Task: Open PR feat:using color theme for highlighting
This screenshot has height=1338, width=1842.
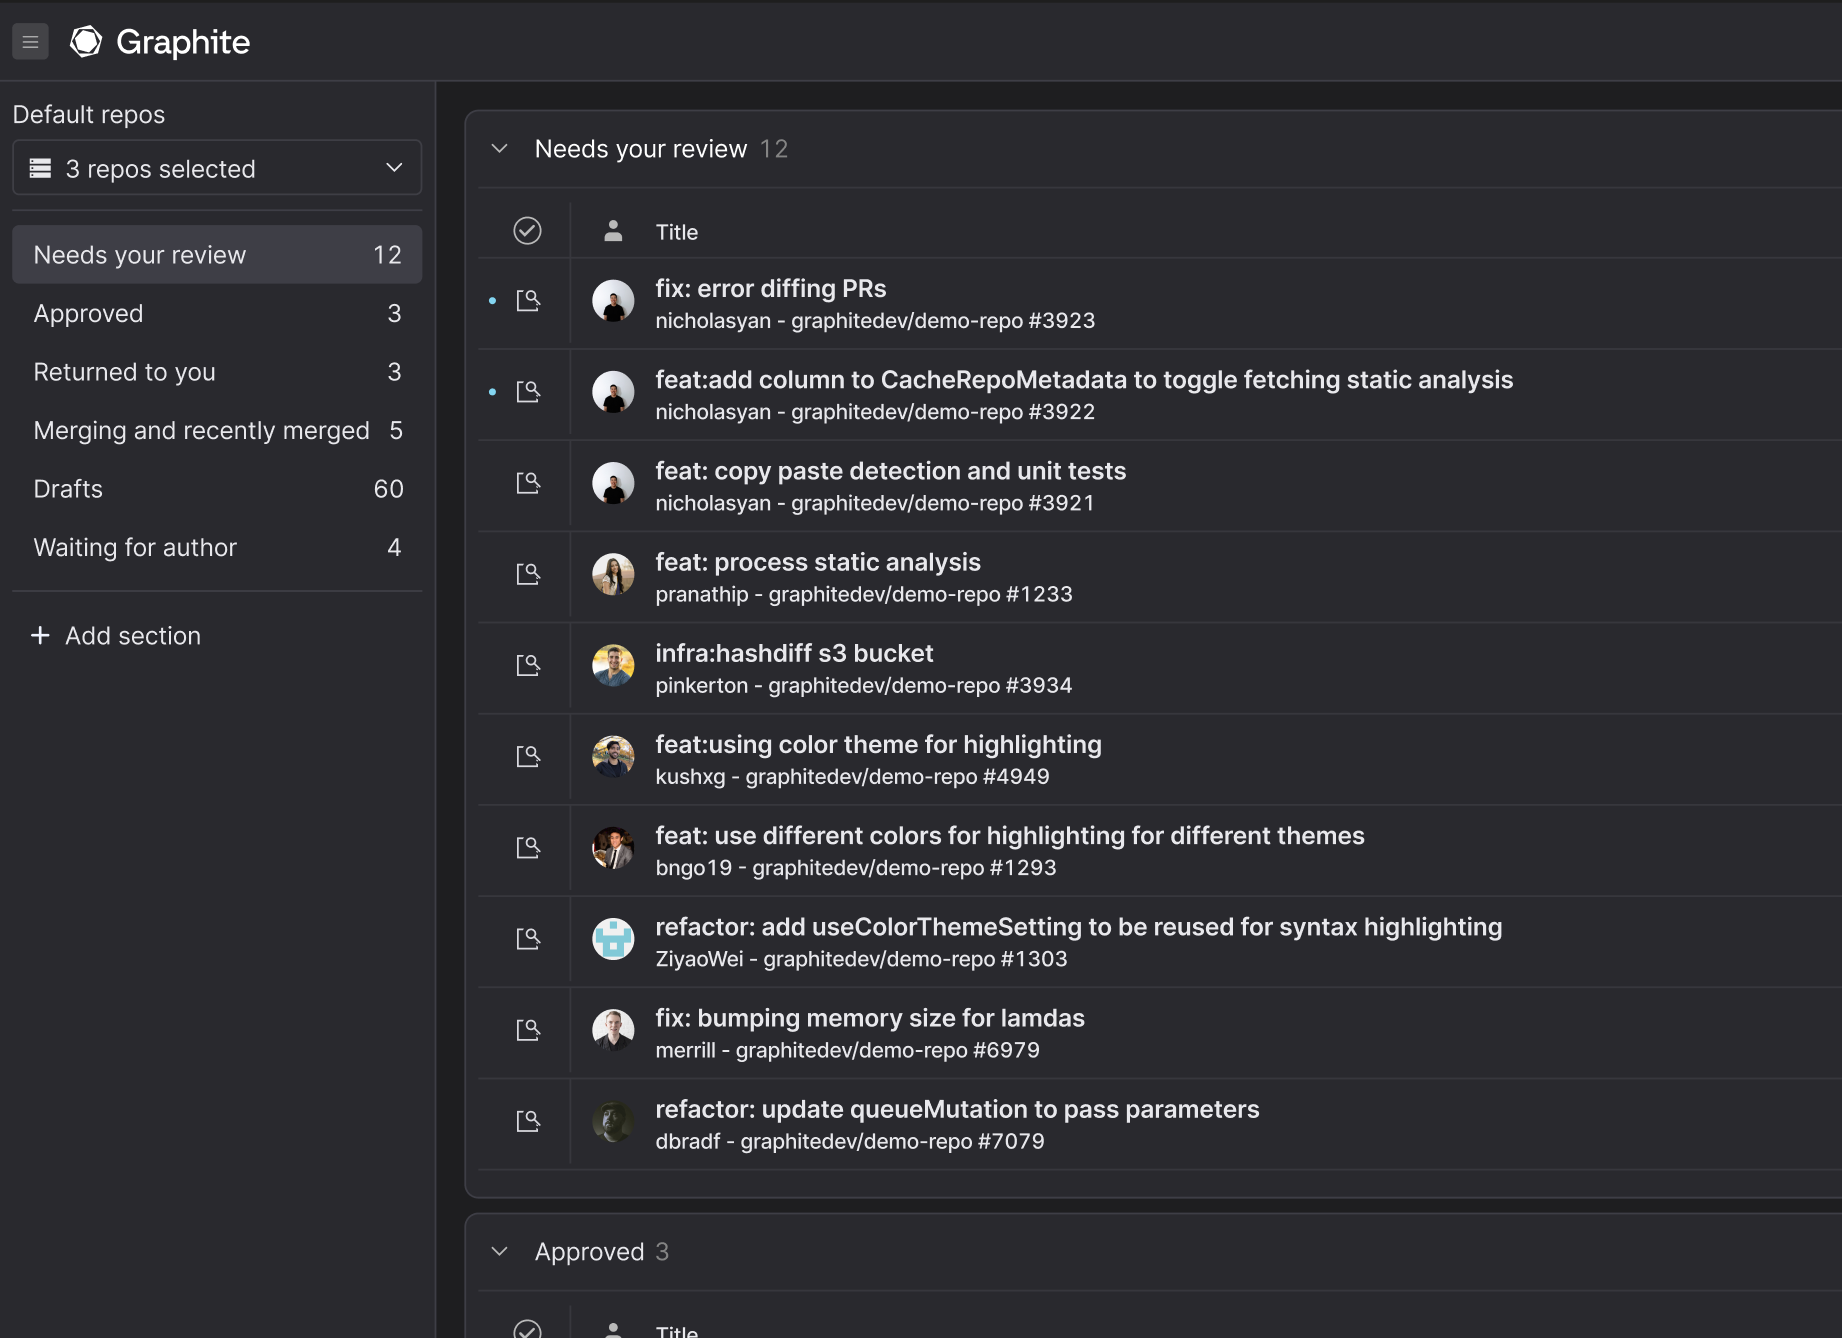Action: pos(878,745)
